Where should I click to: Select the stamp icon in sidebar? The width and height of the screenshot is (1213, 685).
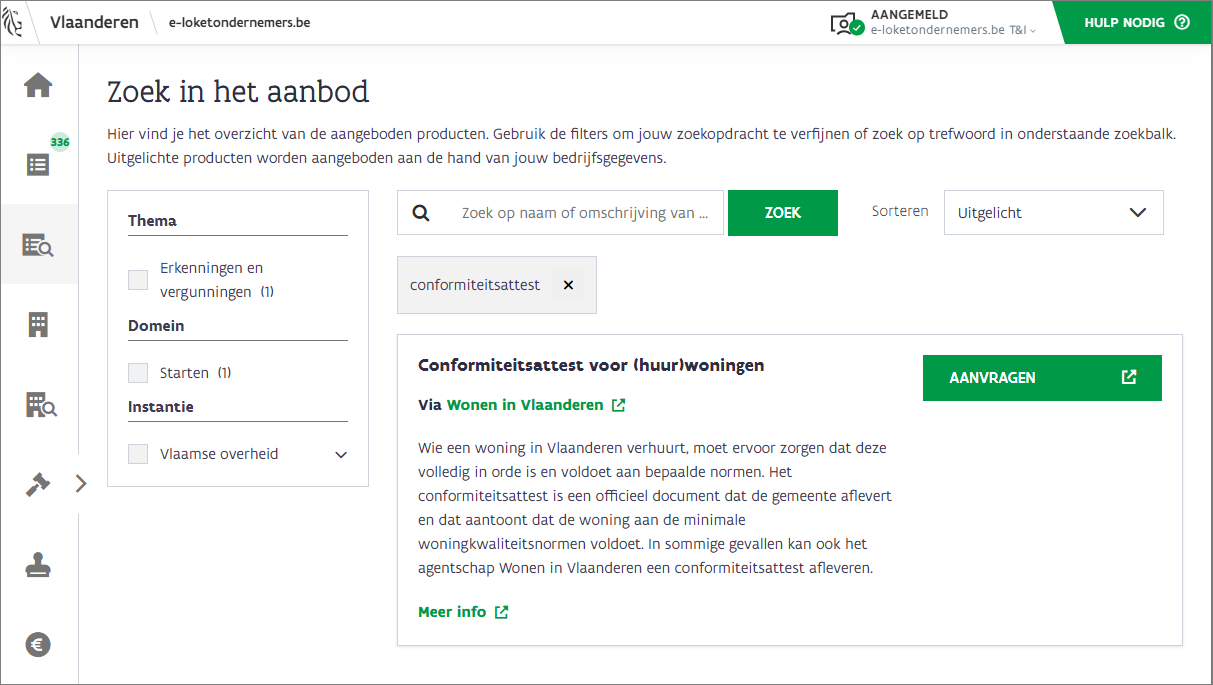tap(38, 566)
